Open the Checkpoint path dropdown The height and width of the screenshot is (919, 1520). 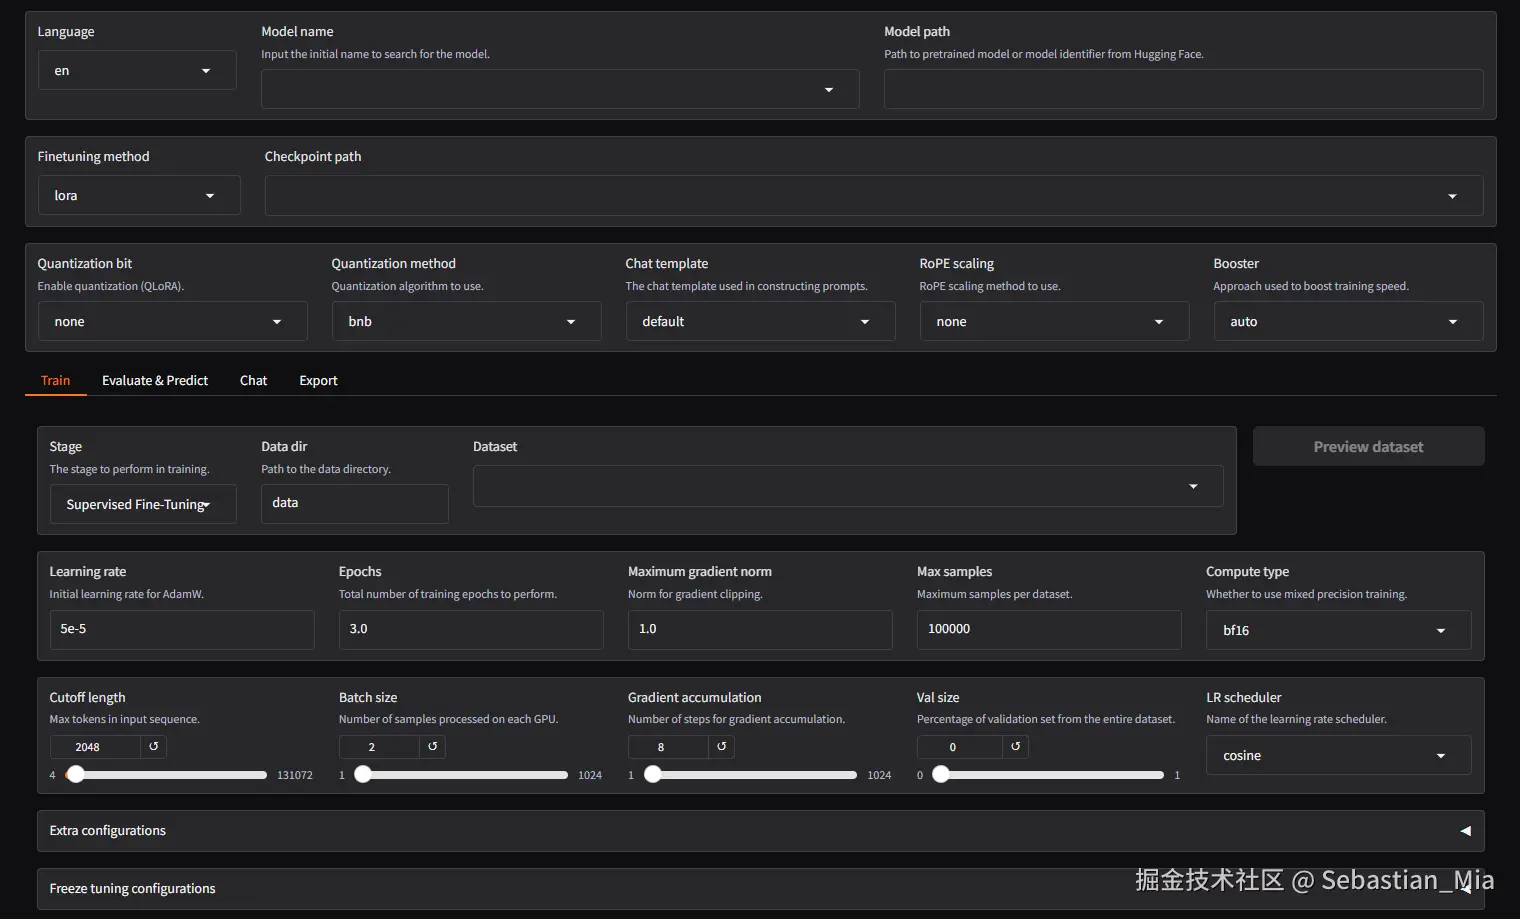coord(873,196)
